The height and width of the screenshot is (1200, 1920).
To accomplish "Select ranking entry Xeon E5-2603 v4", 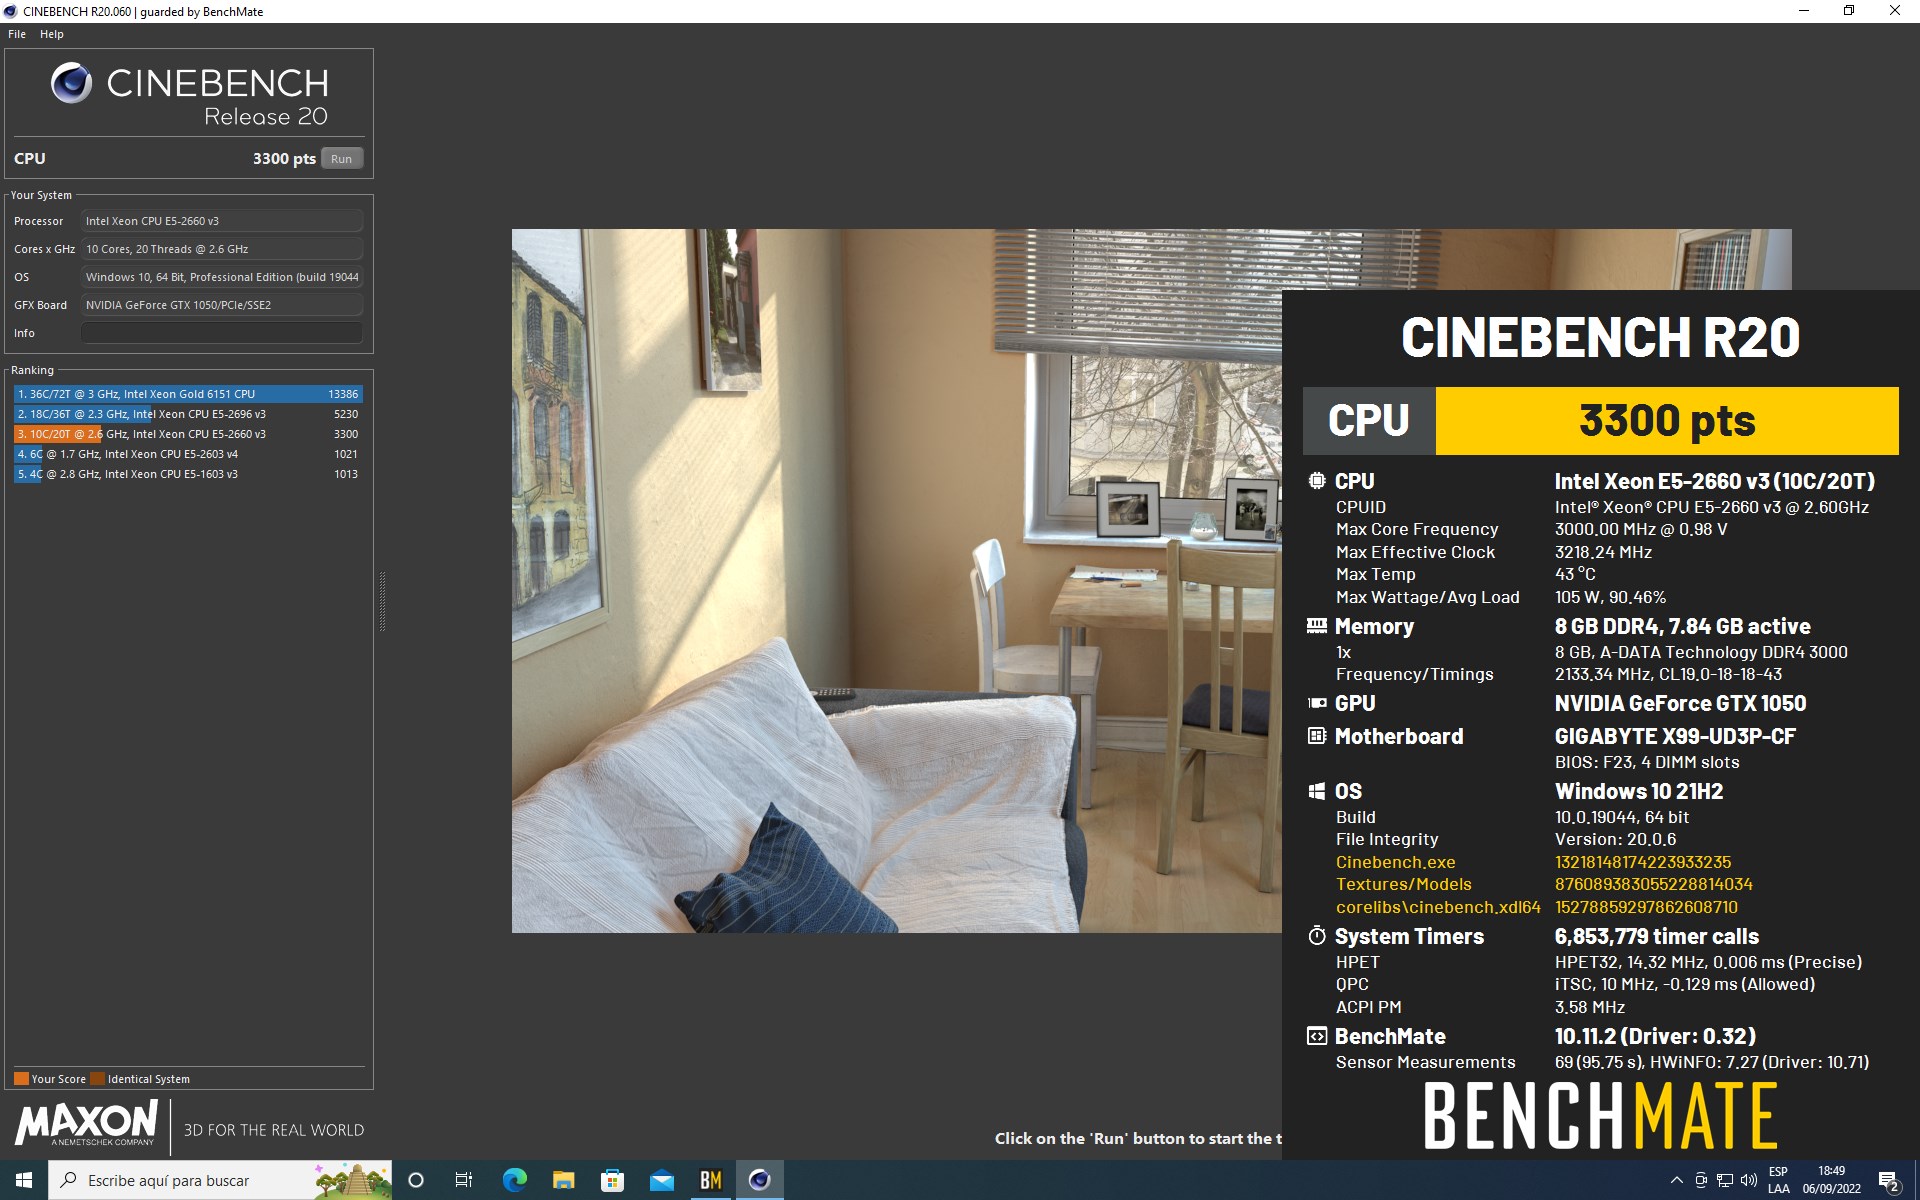I will (x=188, y=454).
